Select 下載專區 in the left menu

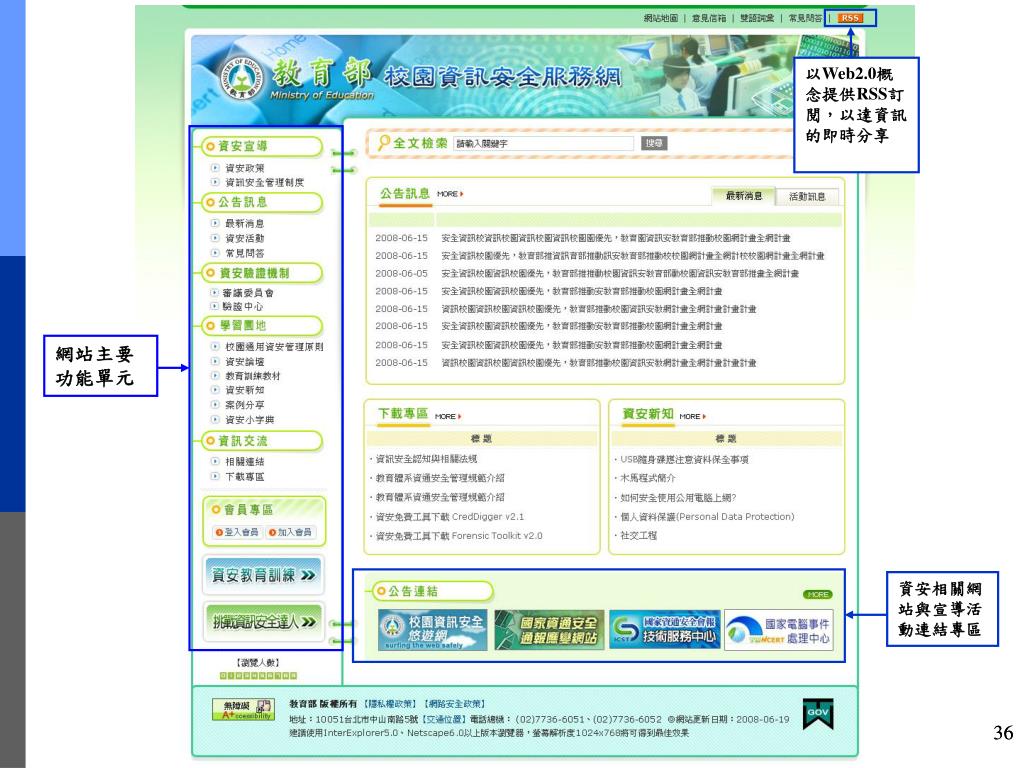tap(245, 477)
